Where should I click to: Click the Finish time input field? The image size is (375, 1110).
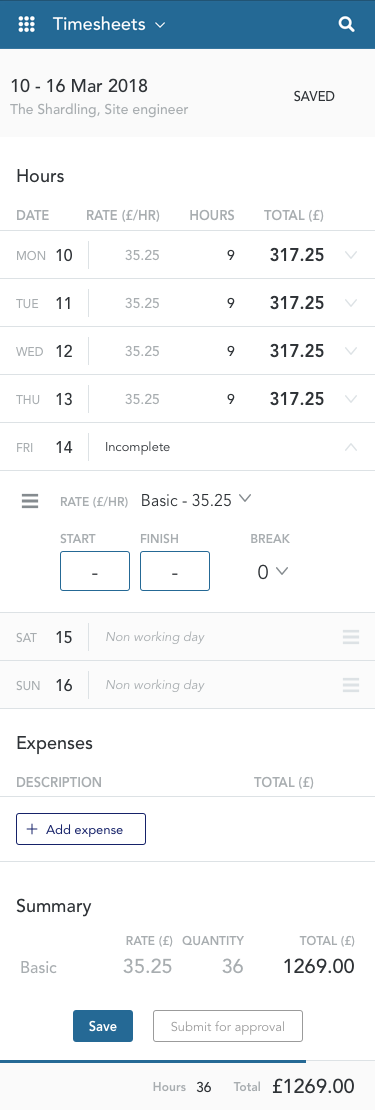[175, 571]
